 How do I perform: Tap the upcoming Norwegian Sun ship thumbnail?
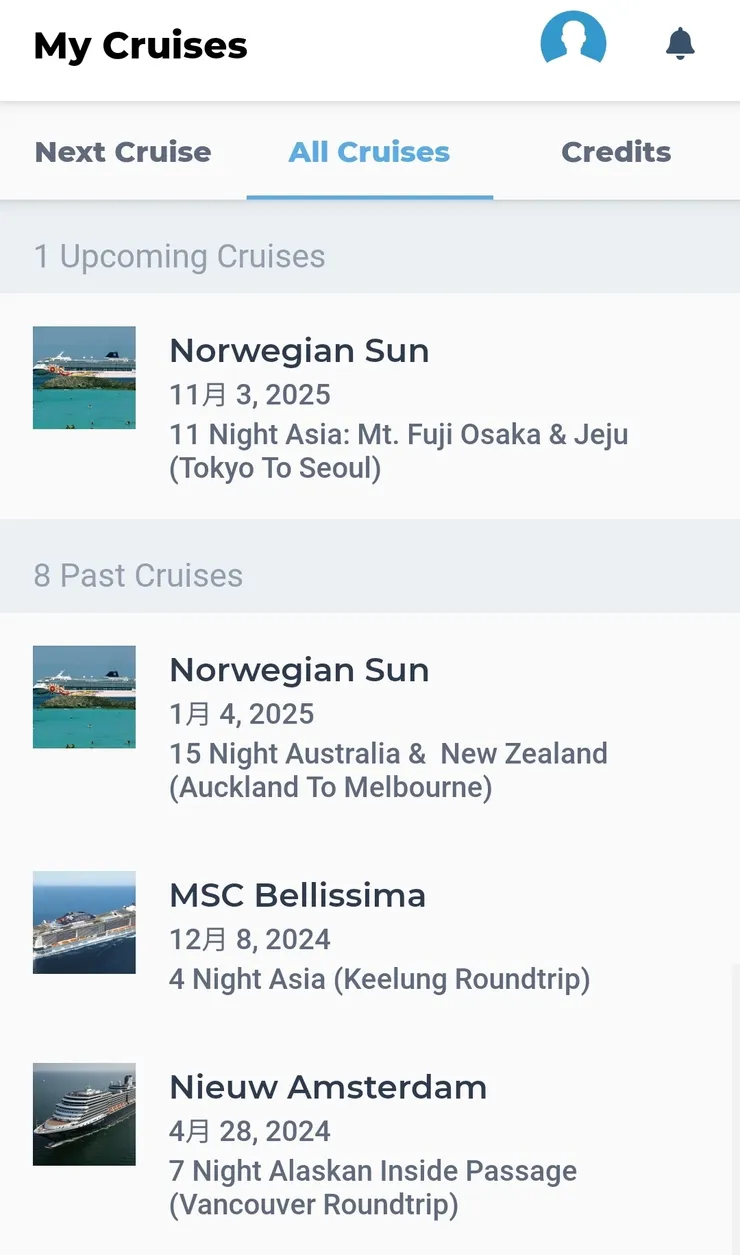click(84, 378)
